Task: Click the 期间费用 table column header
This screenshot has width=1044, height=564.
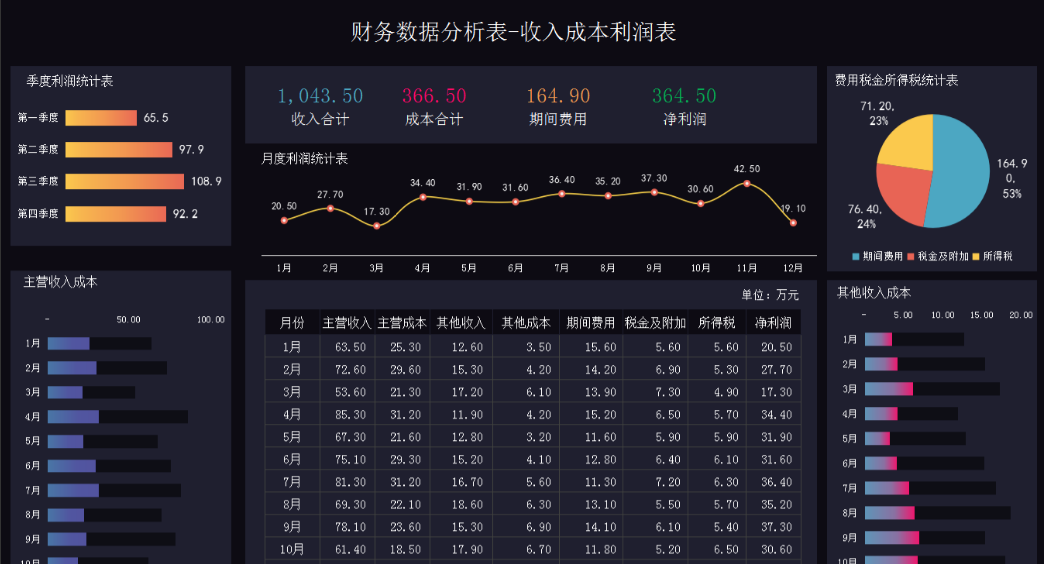Action: pos(591,323)
